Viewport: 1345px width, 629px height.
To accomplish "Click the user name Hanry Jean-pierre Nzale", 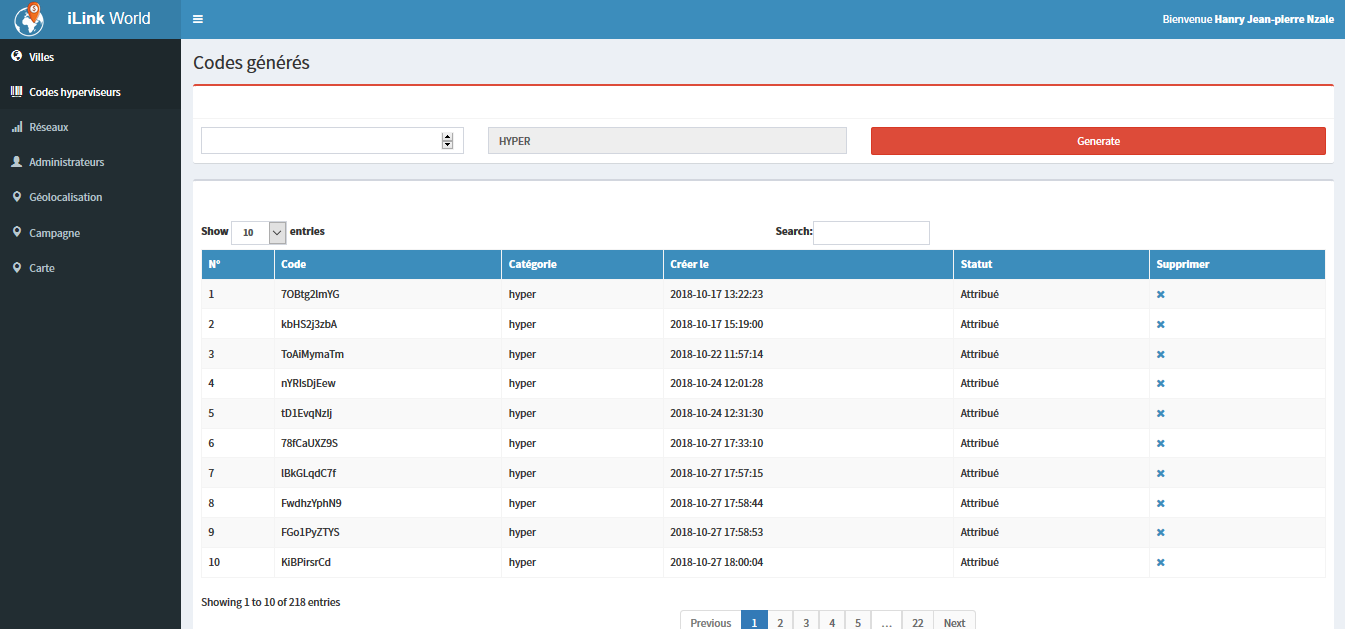I will (1273, 19).
